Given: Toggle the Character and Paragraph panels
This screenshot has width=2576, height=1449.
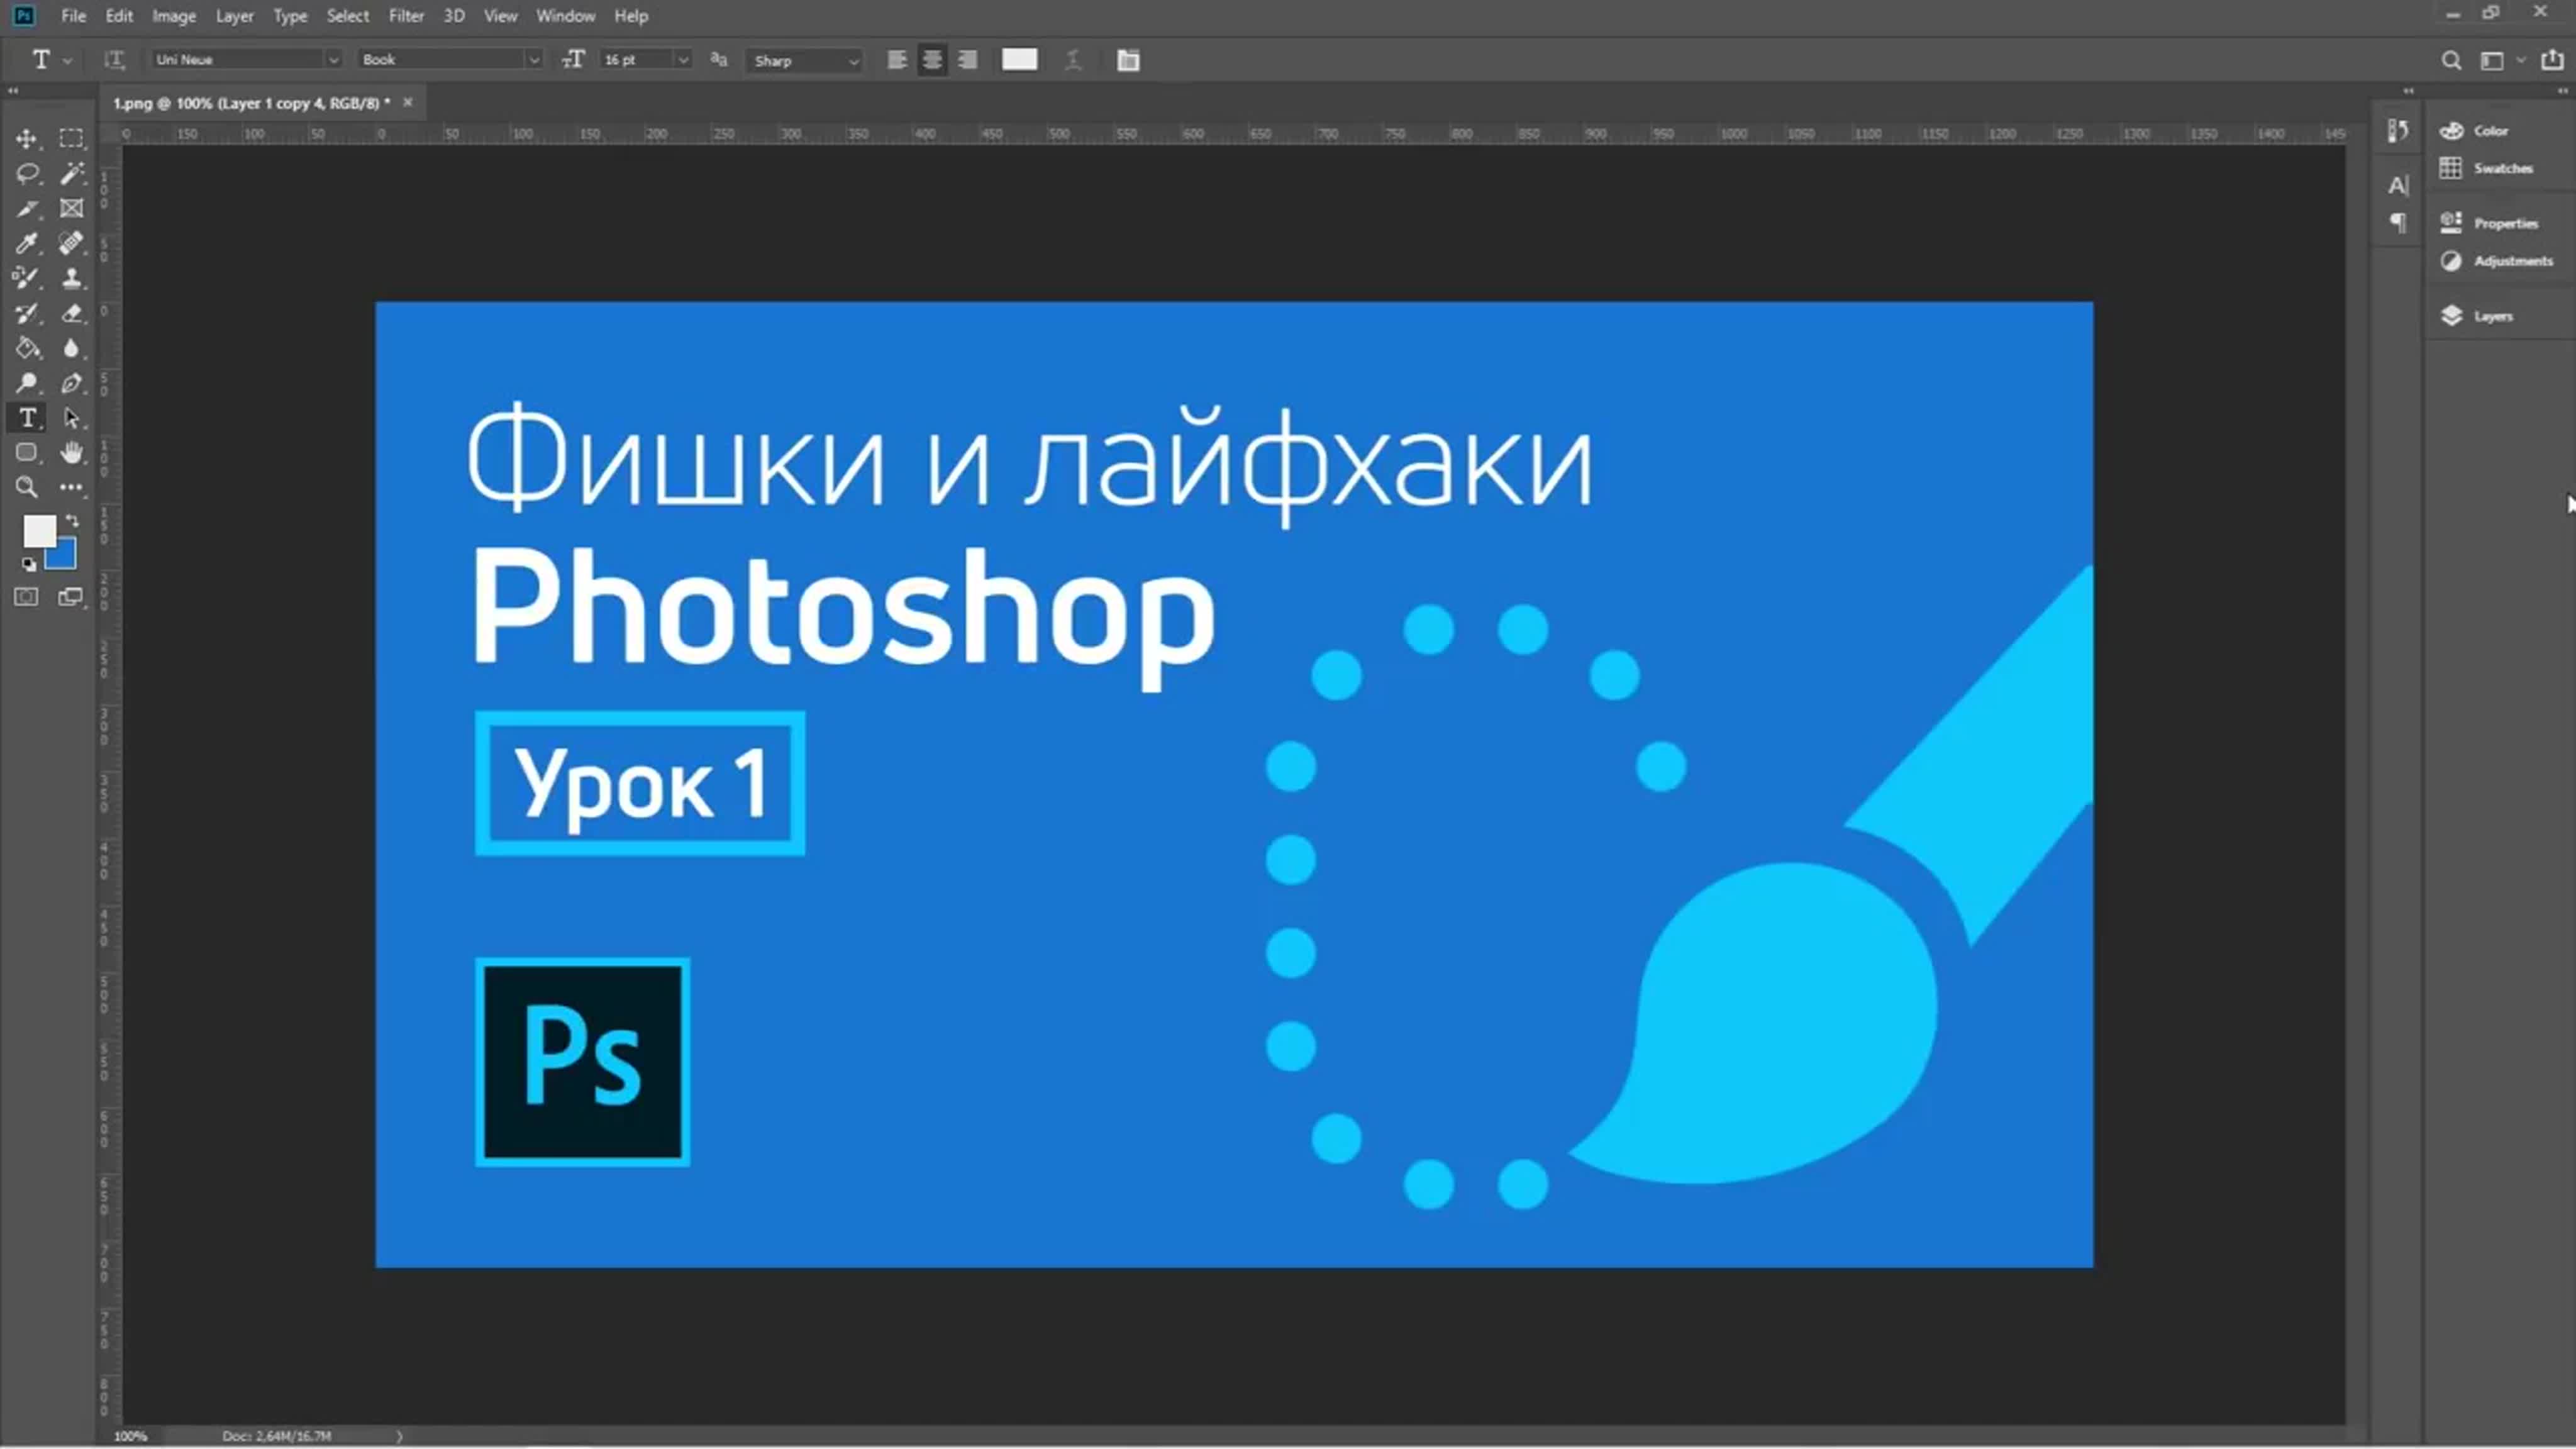Looking at the screenshot, I should [1128, 60].
